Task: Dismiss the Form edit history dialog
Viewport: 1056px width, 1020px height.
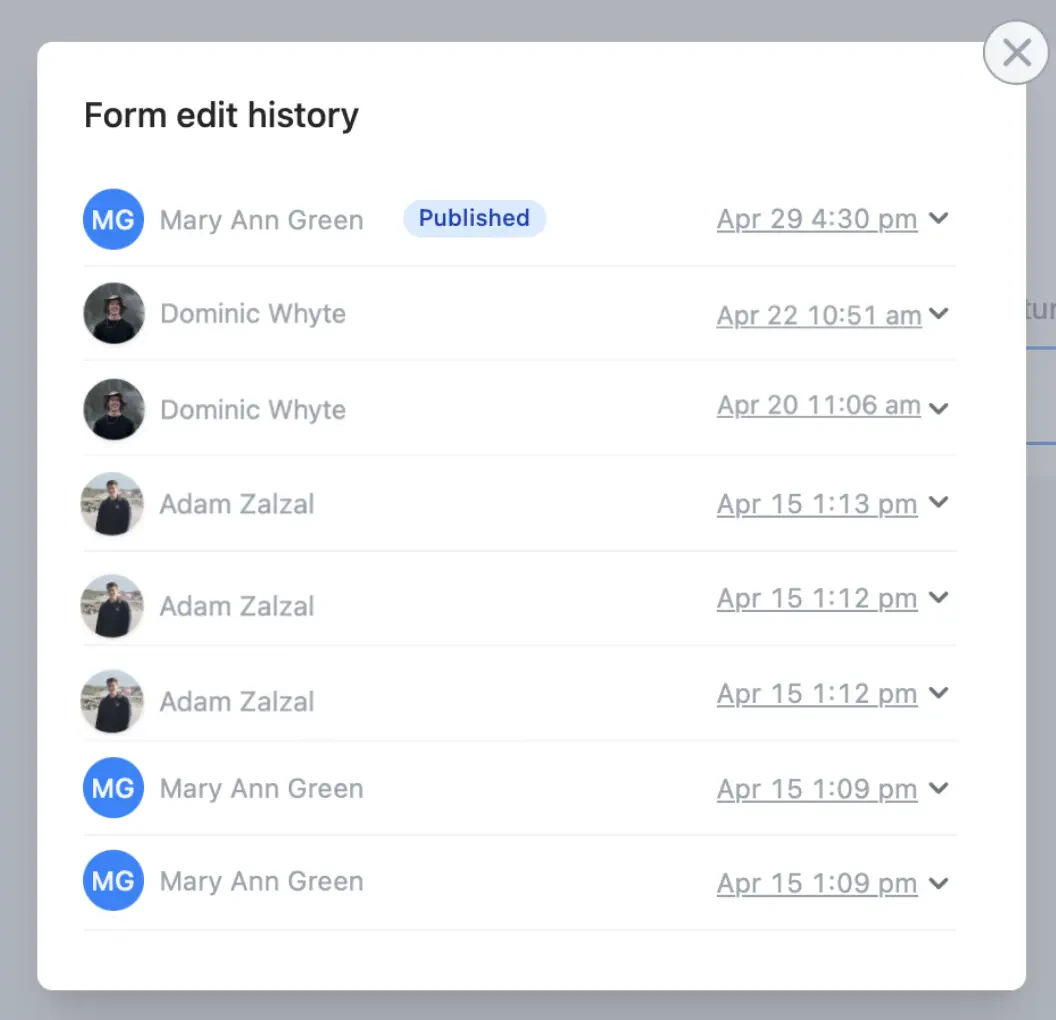Action: coord(1015,52)
